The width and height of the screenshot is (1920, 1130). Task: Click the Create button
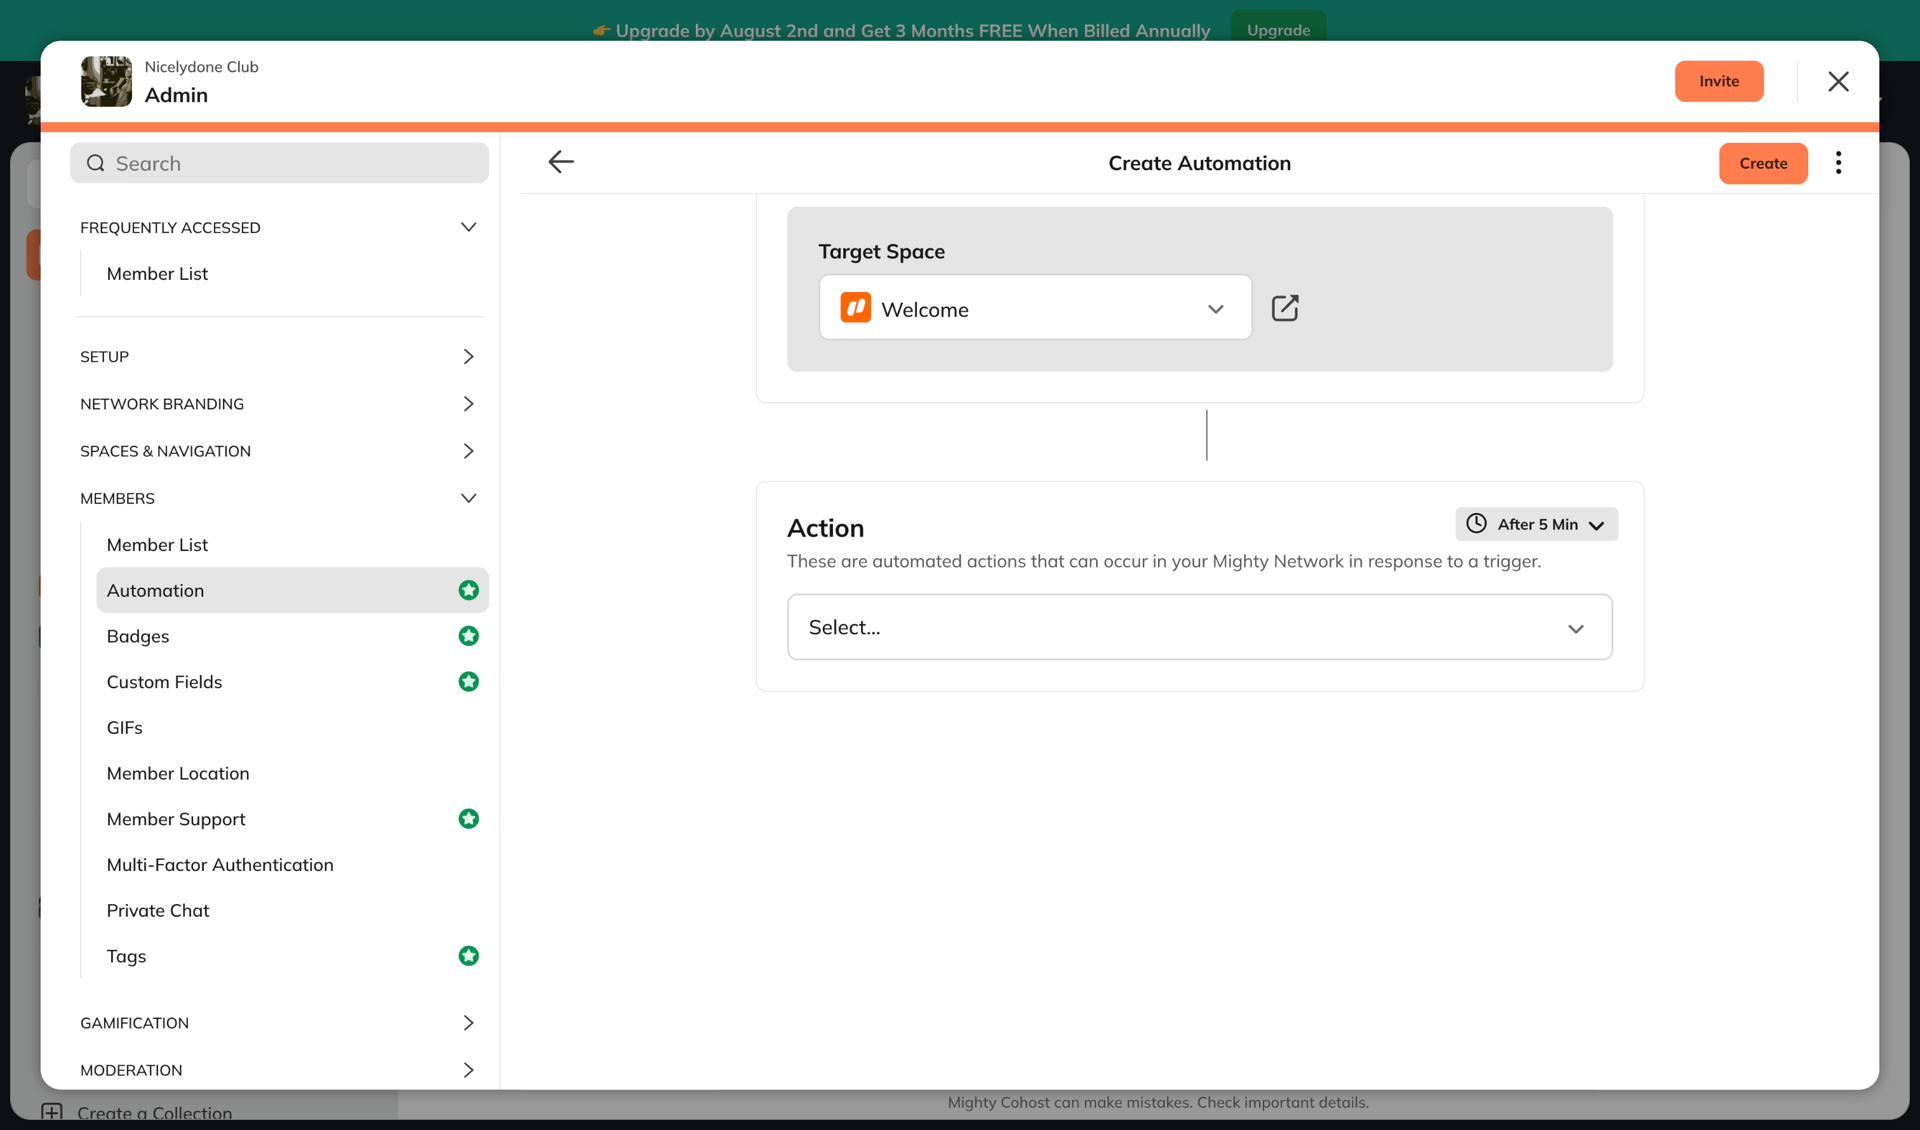[1763, 162]
